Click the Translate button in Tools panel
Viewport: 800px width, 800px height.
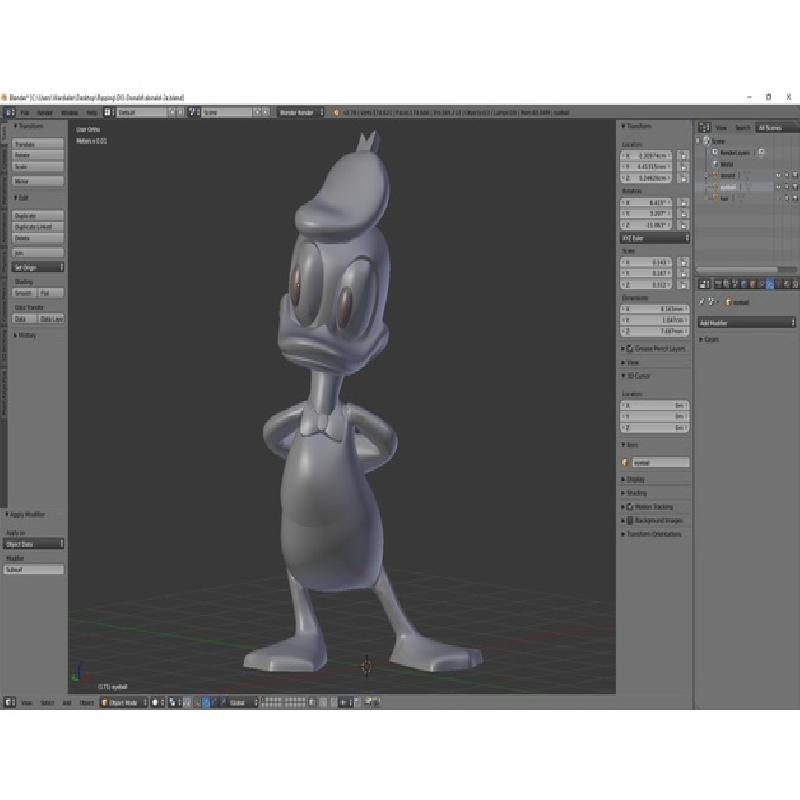(x=24, y=144)
